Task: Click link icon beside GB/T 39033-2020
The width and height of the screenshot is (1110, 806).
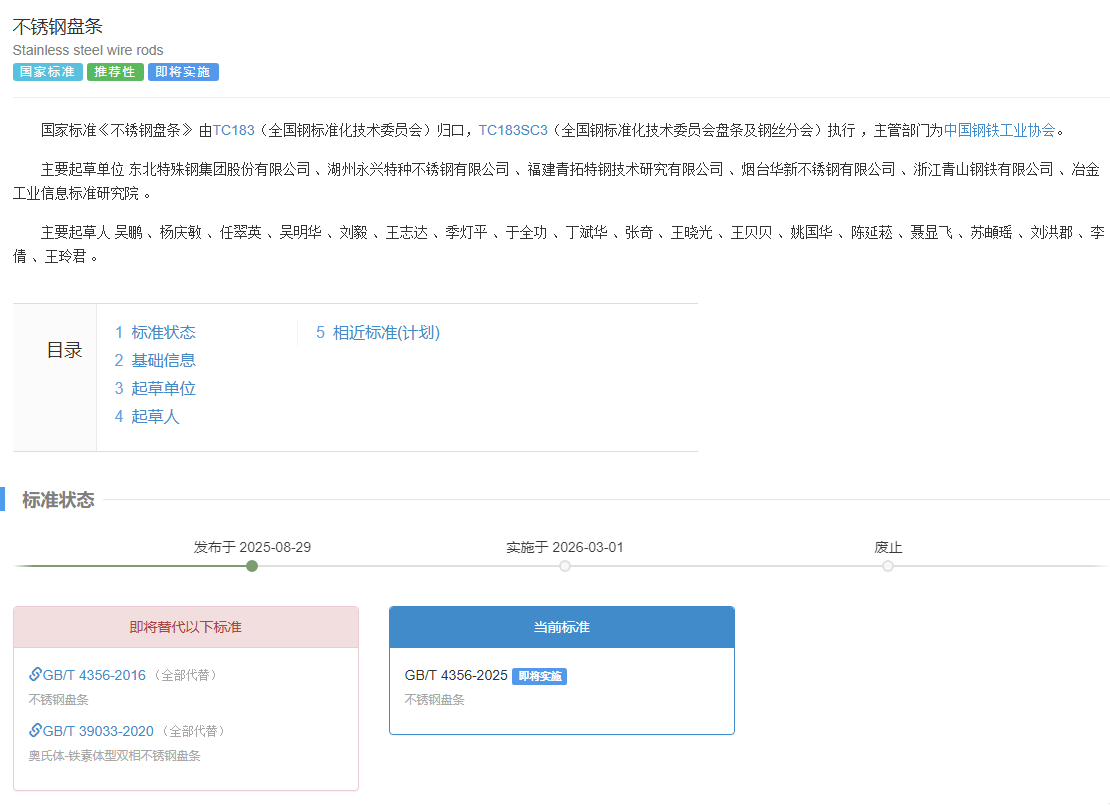Action: pos(35,731)
